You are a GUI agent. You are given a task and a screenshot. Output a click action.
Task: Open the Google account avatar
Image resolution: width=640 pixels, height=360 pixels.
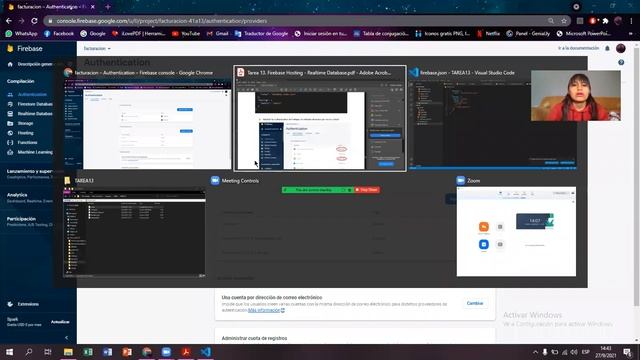[621, 48]
